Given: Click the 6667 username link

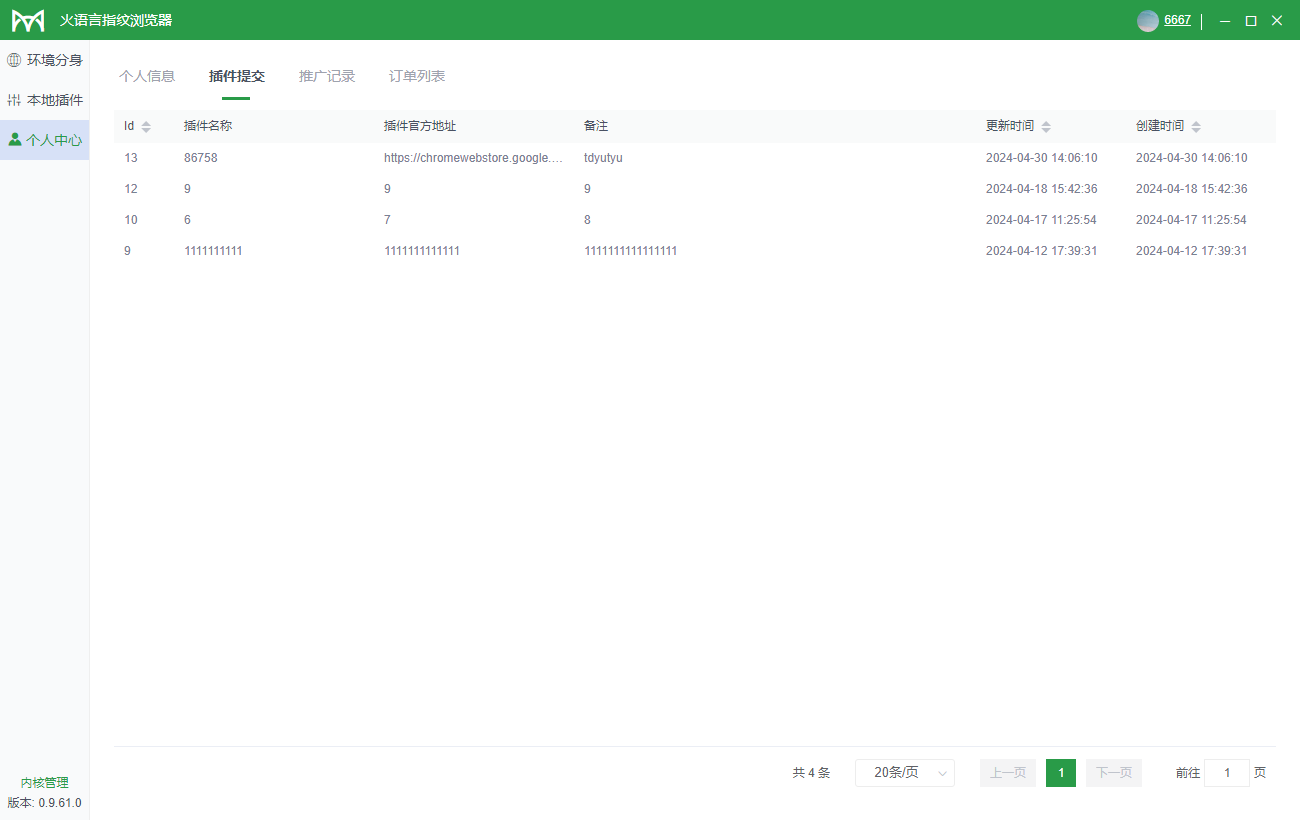Looking at the screenshot, I should (1177, 20).
